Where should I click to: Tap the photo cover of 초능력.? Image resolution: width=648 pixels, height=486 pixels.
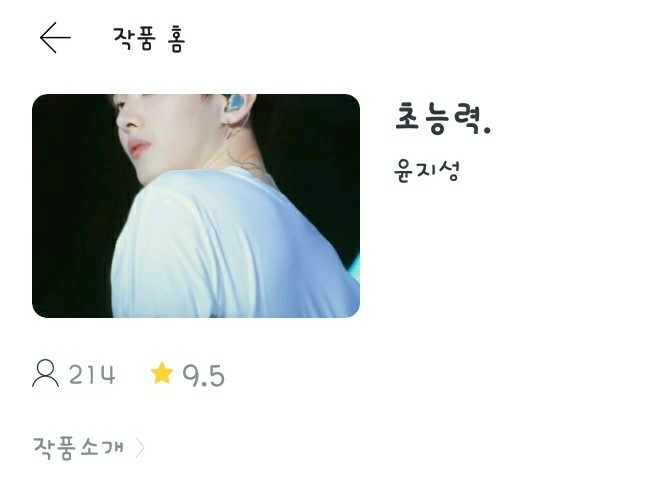(x=196, y=206)
